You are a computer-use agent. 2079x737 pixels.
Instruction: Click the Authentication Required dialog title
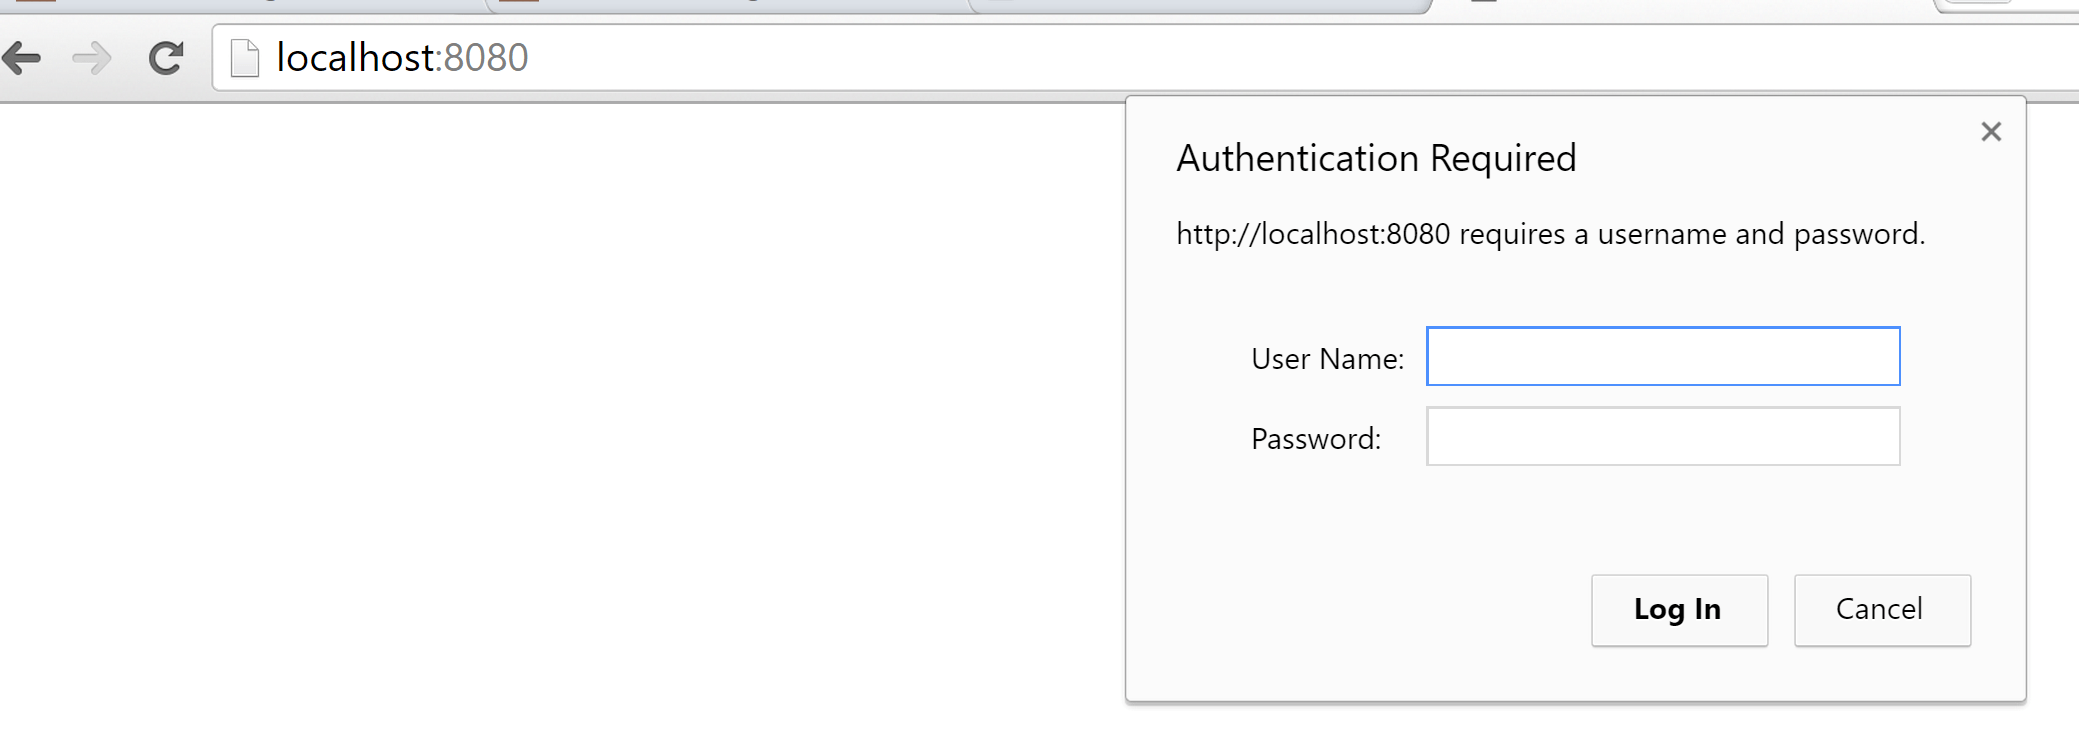[x=1376, y=158]
